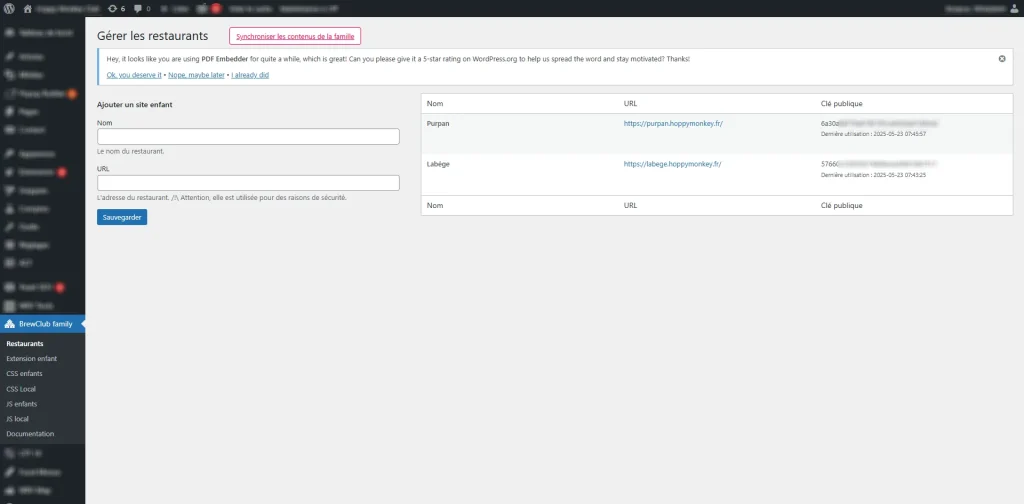The width and height of the screenshot is (1024, 504).
Task: Open the CSS Local submenu
Action: tap(21, 388)
